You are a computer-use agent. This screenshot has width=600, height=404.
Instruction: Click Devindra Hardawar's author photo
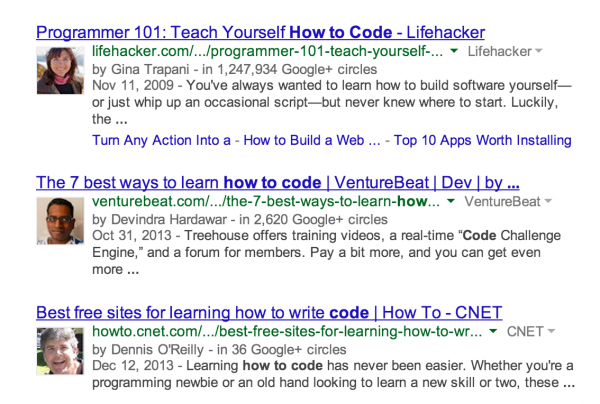pyautogui.click(x=60, y=221)
